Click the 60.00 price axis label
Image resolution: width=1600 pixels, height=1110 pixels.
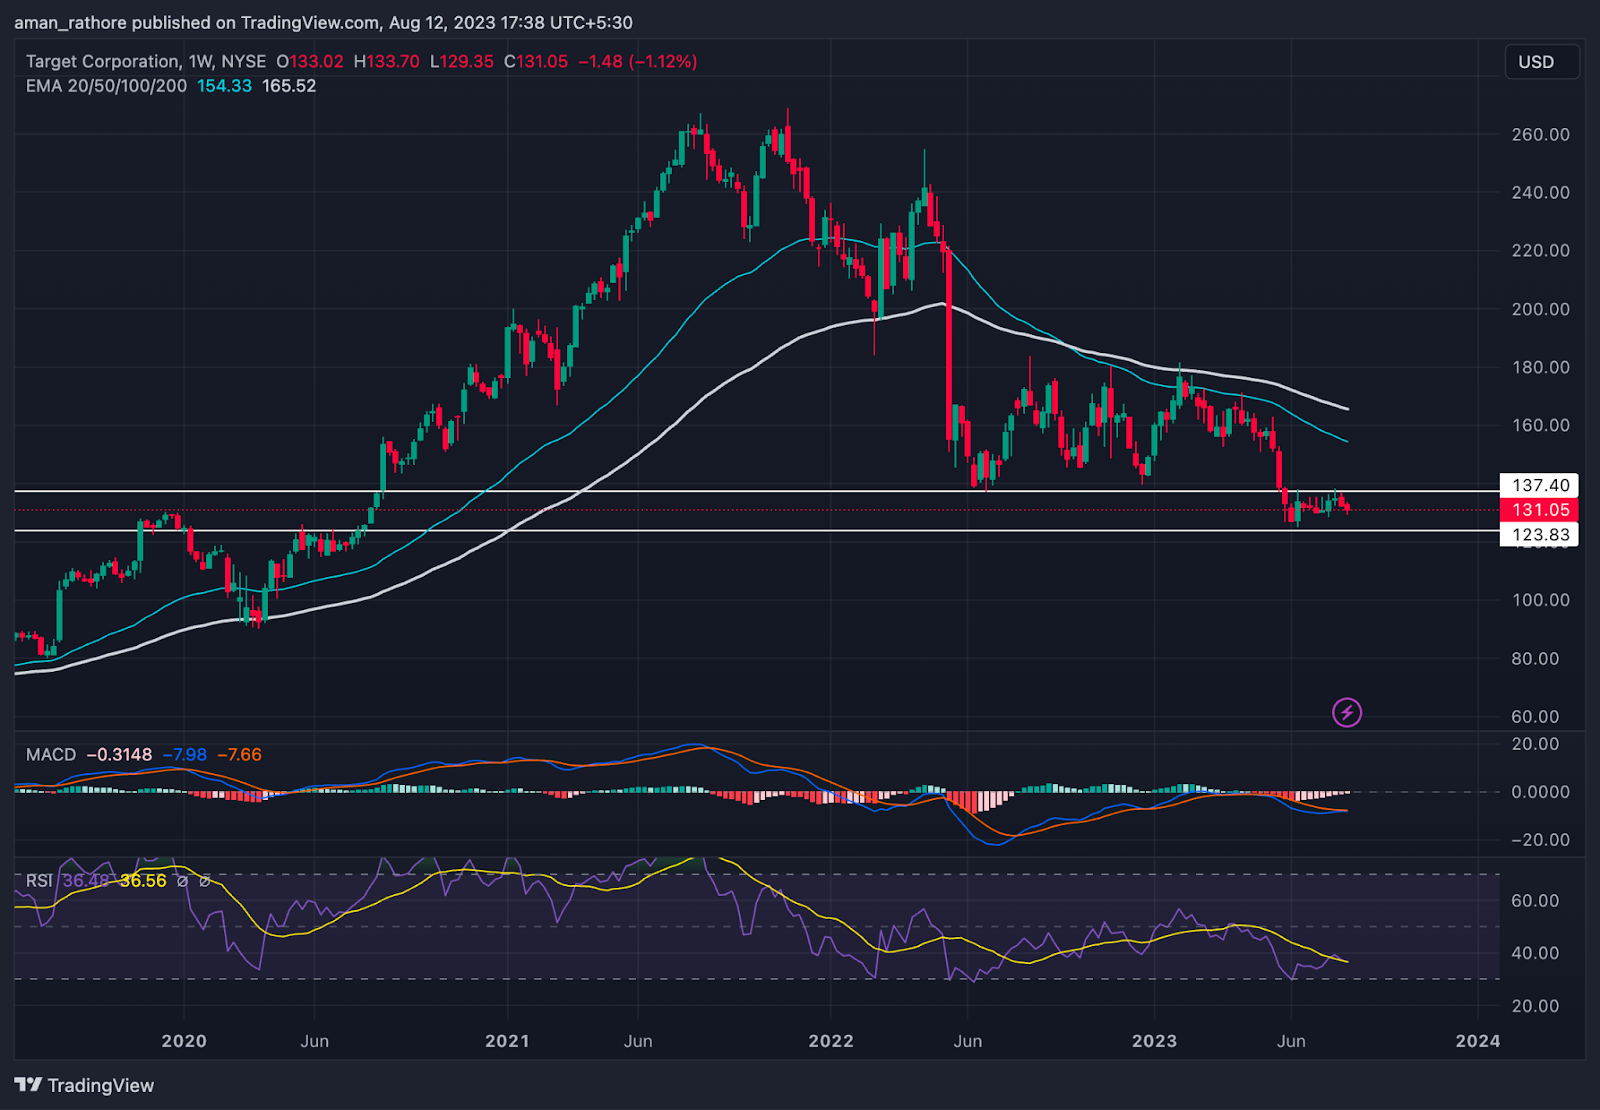[x=1536, y=717]
